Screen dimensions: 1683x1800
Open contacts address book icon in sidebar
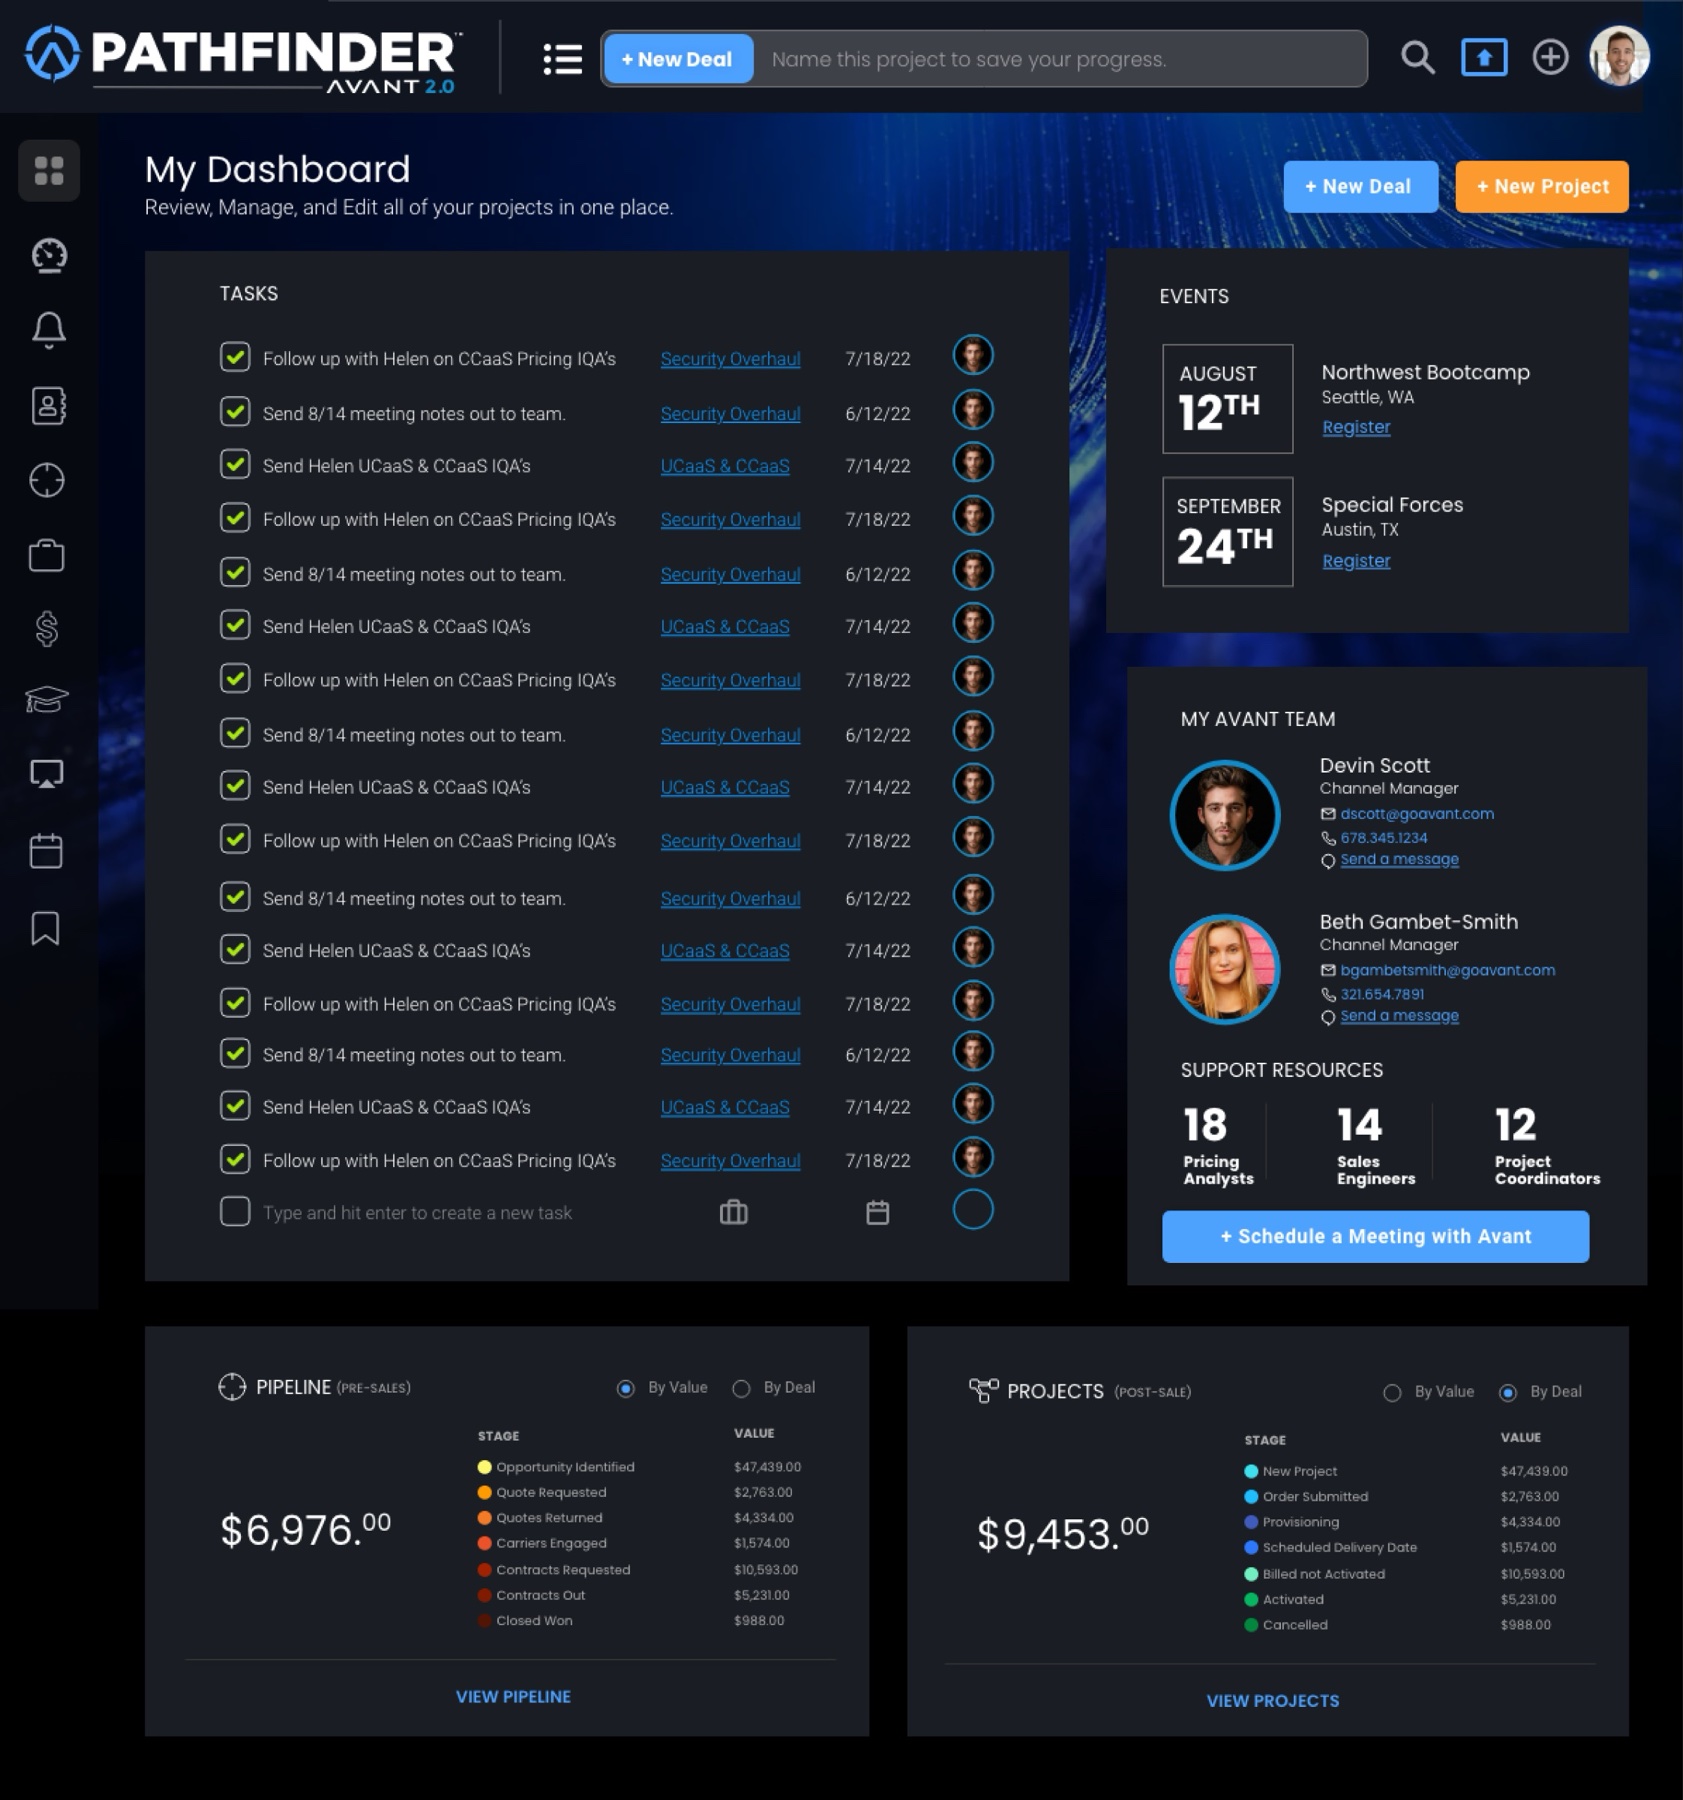(49, 405)
